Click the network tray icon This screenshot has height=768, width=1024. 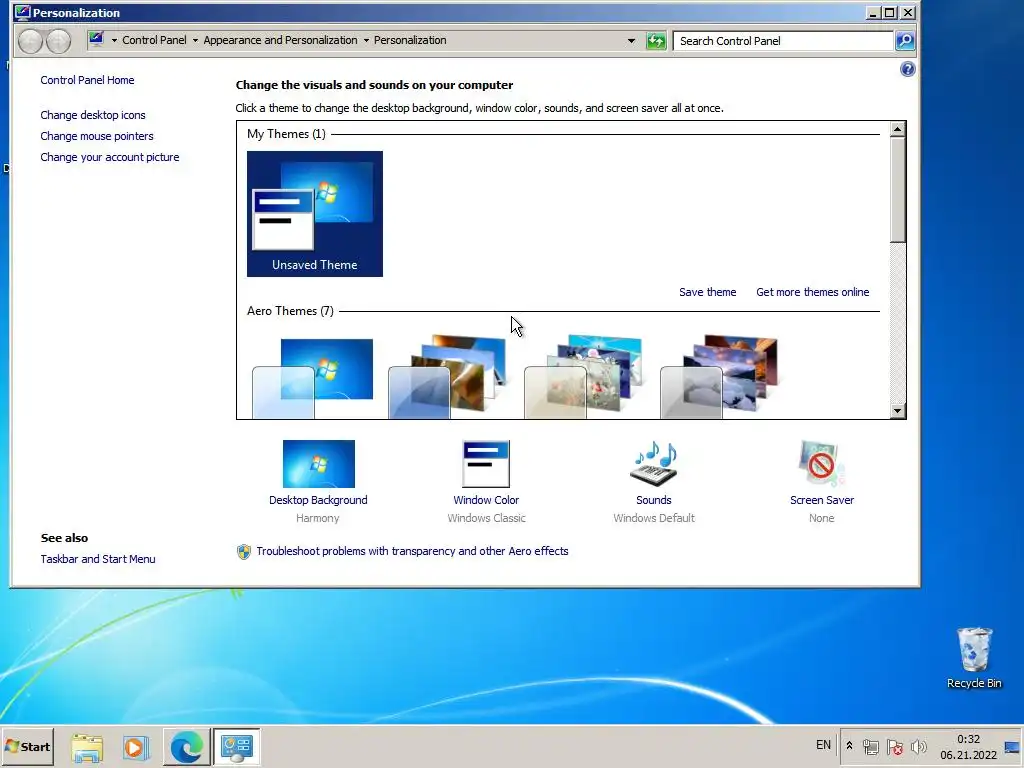[x=871, y=746]
